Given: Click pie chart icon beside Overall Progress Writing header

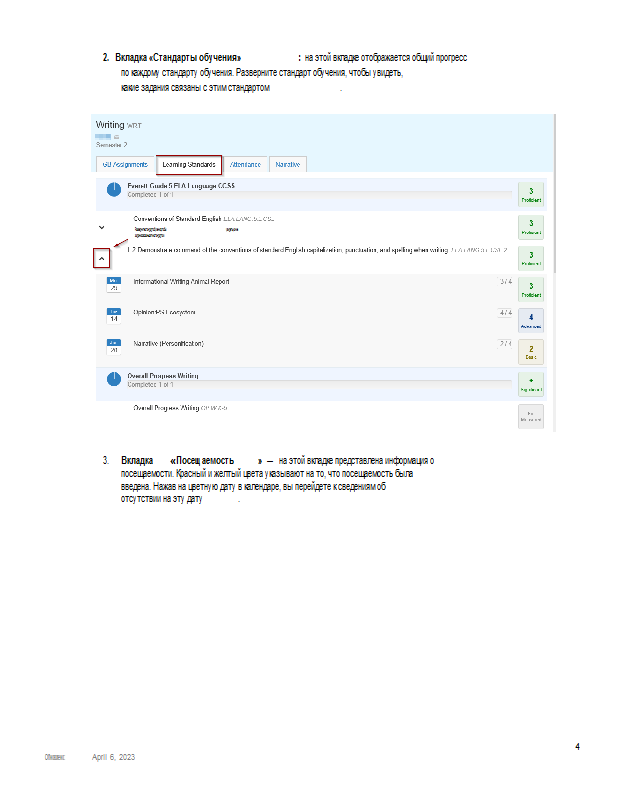Looking at the screenshot, I should (114, 379).
